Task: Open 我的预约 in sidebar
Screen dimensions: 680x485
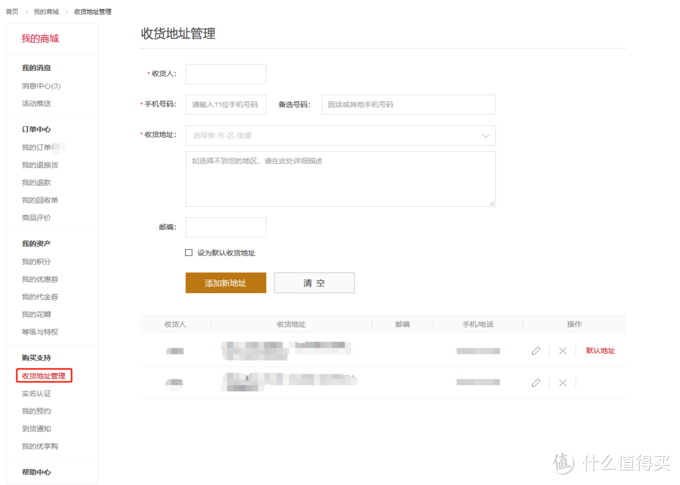Action: (36, 411)
